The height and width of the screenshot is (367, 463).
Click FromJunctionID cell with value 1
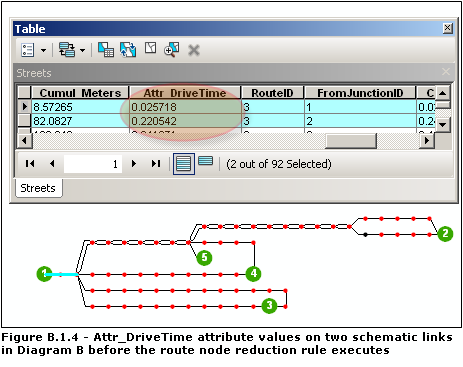click(x=360, y=107)
